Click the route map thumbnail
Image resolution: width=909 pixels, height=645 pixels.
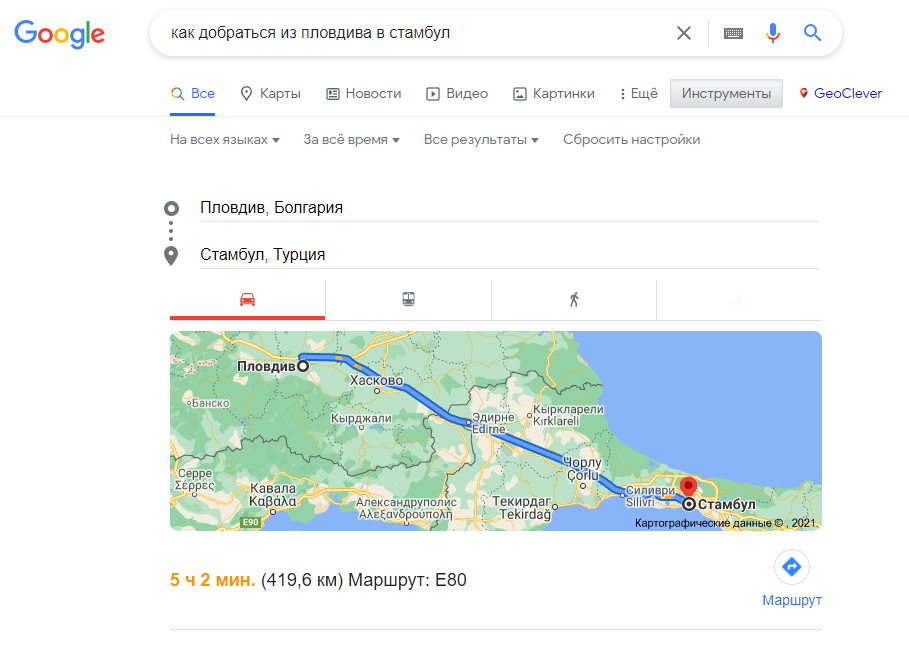[x=496, y=431]
